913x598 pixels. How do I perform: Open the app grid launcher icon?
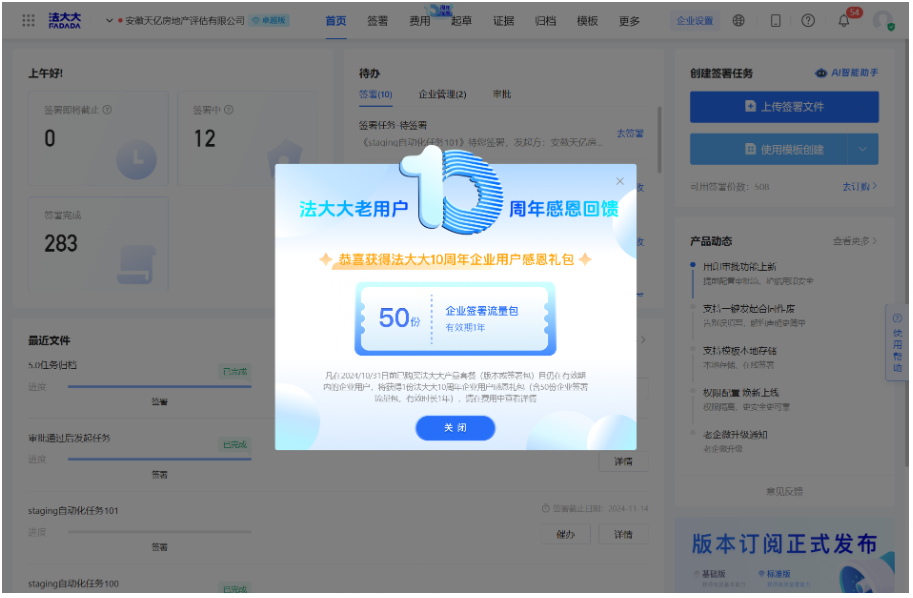(x=29, y=21)
